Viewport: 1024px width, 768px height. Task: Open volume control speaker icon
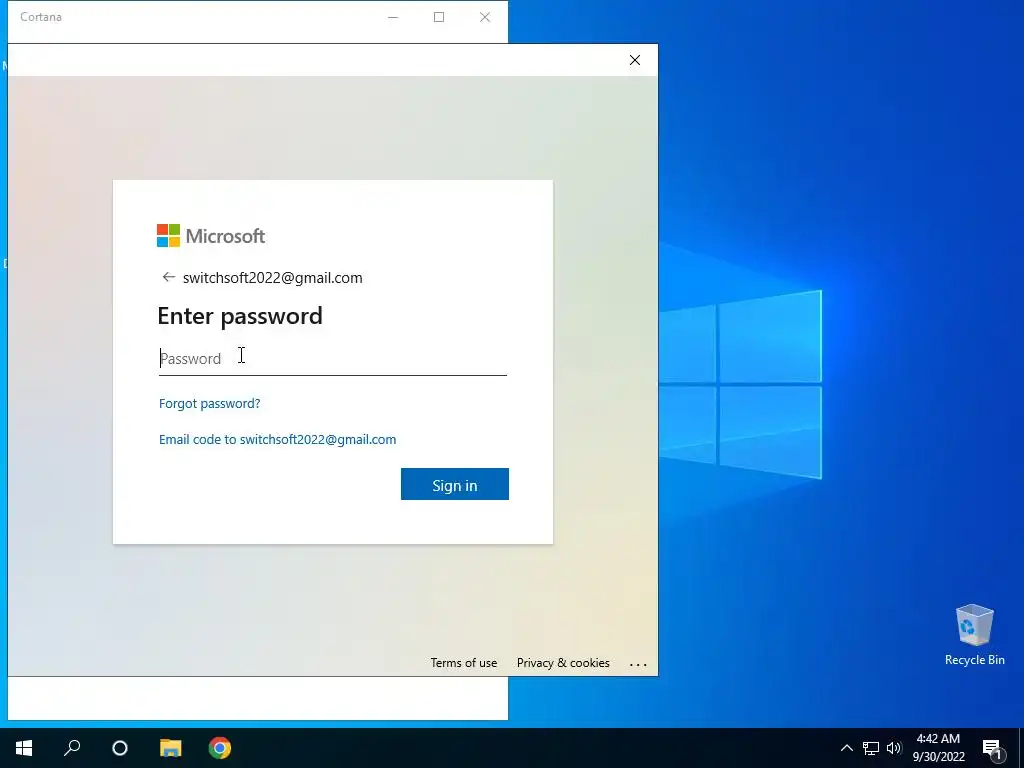click(x=894, y=748)
